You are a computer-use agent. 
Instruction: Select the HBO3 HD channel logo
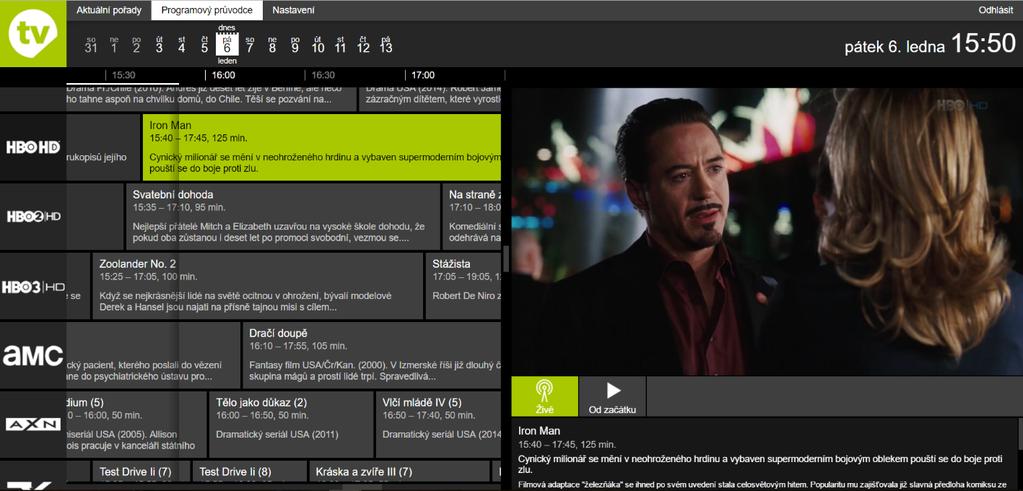point(33,287)
